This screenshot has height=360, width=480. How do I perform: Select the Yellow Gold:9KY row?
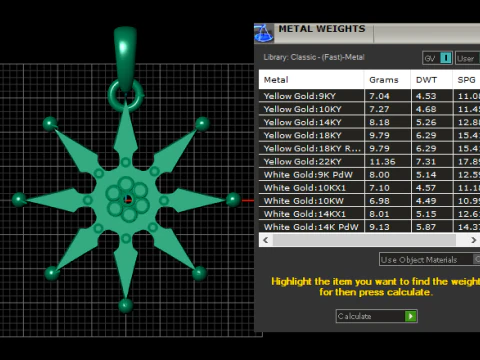(x=369, y=96)
